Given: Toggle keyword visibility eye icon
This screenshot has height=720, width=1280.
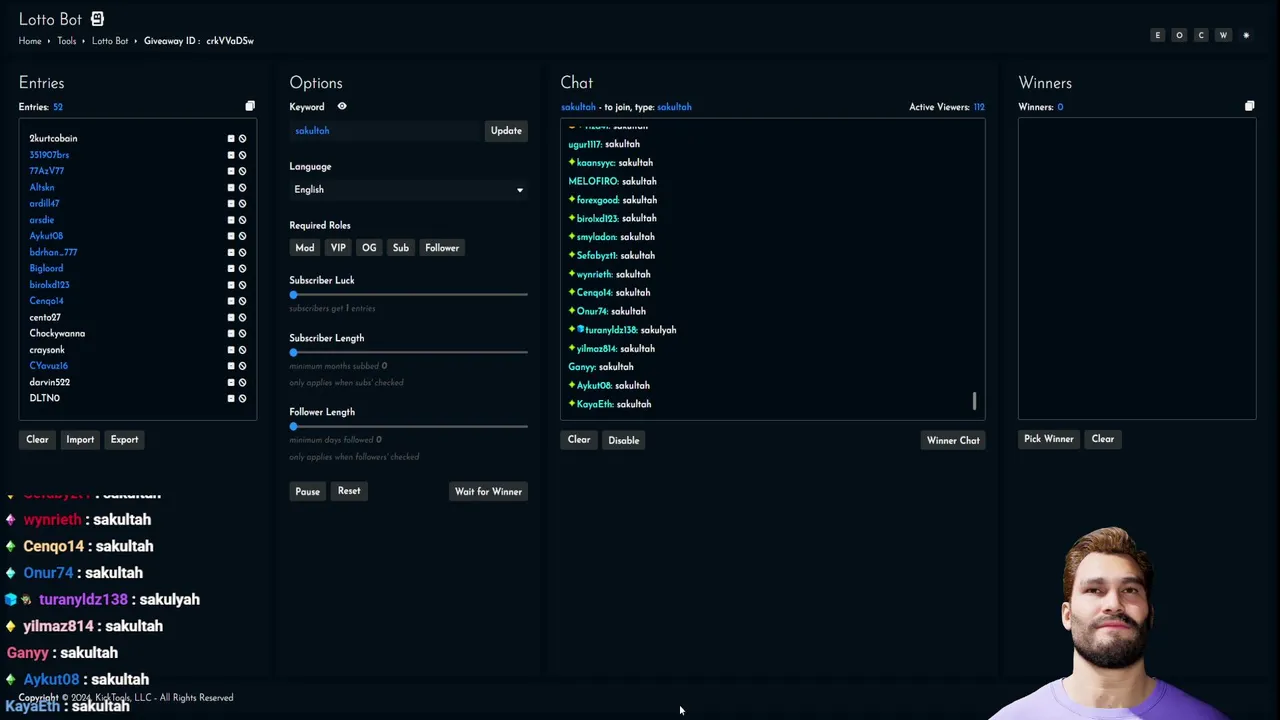Looking at the screenshot, I should pos(342,106).
